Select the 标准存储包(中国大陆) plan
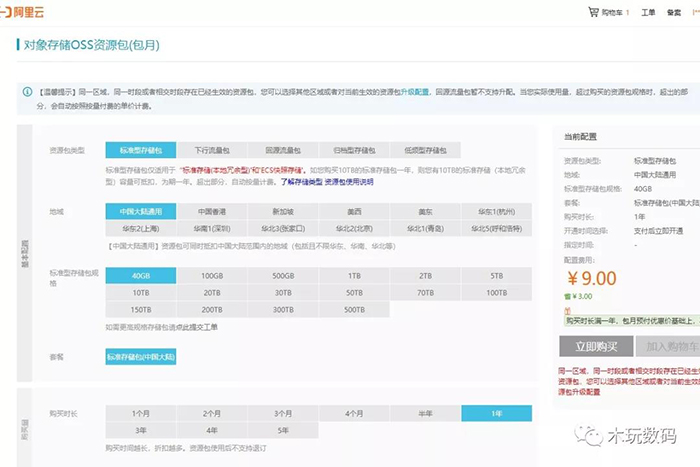The height and width of the screenshot is (467, 700). (x=141, y=357)
